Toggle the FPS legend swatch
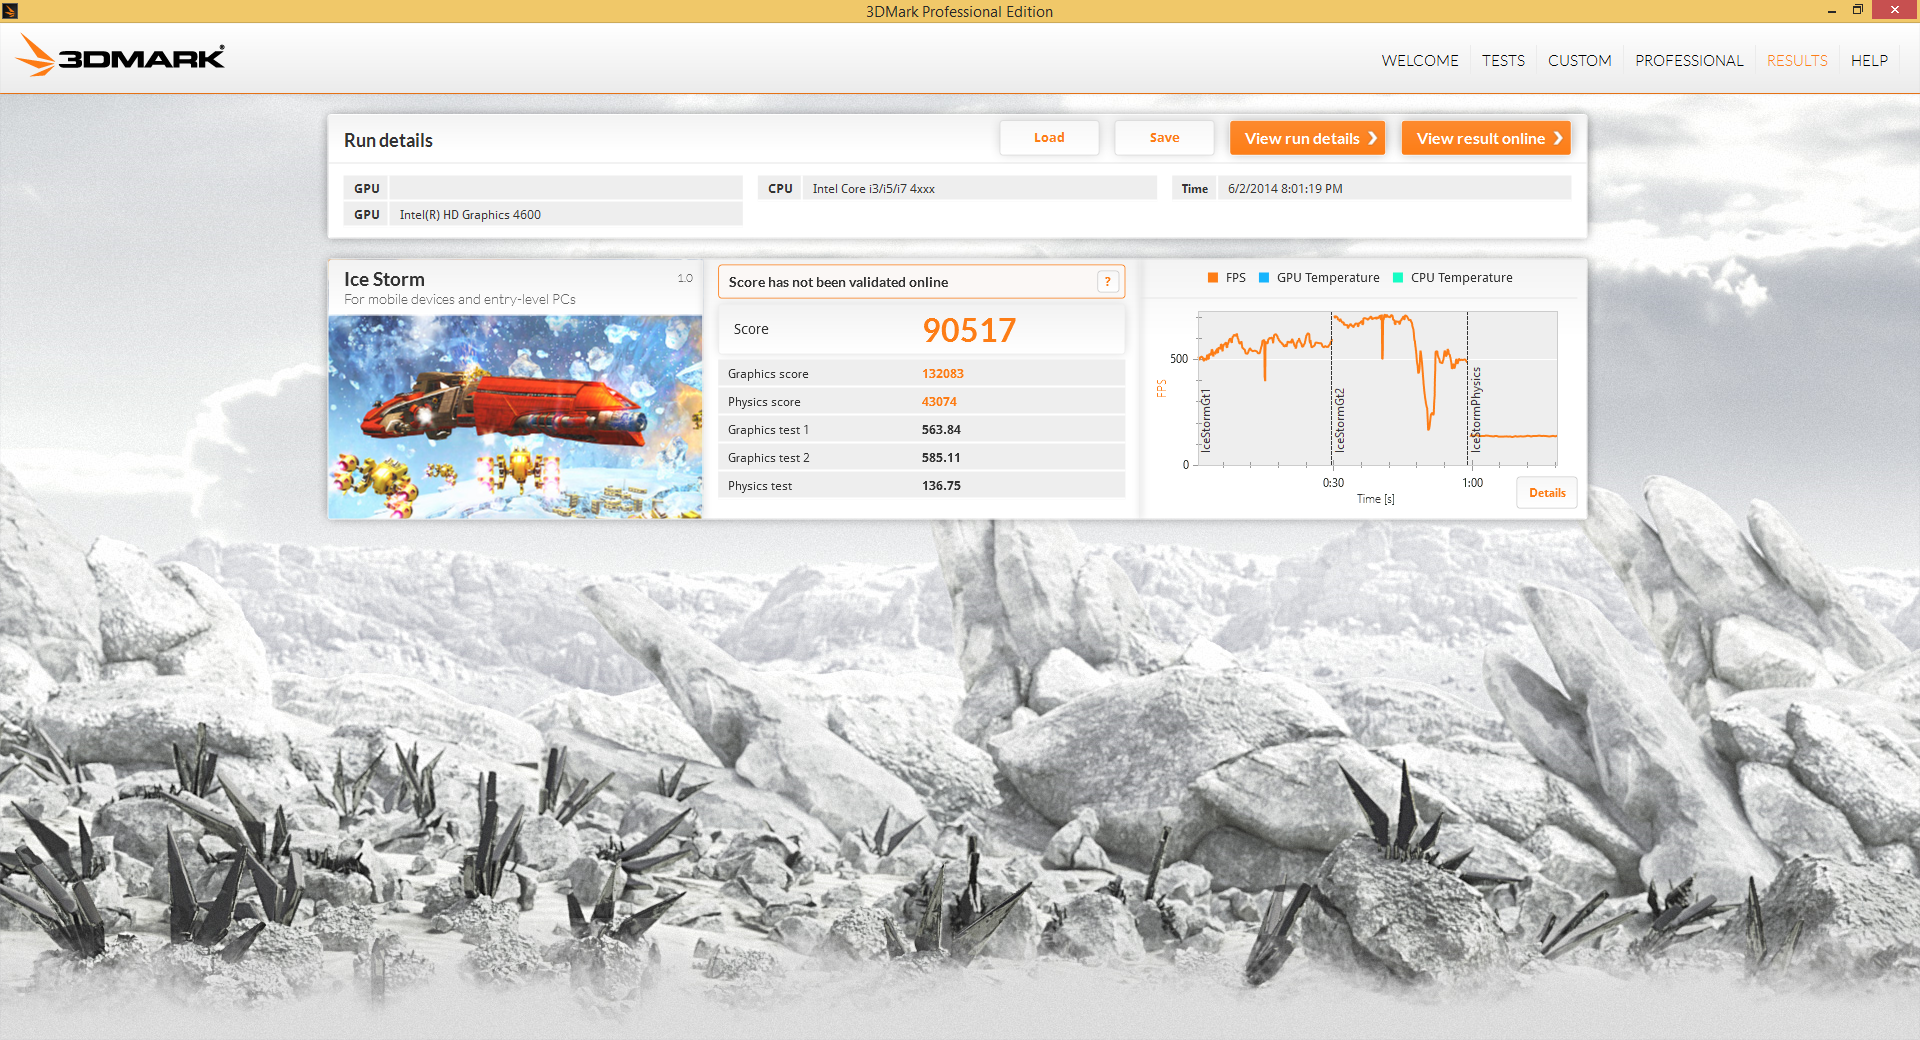This screenshot has height=1040, width=1920. tap(1213, 278)
